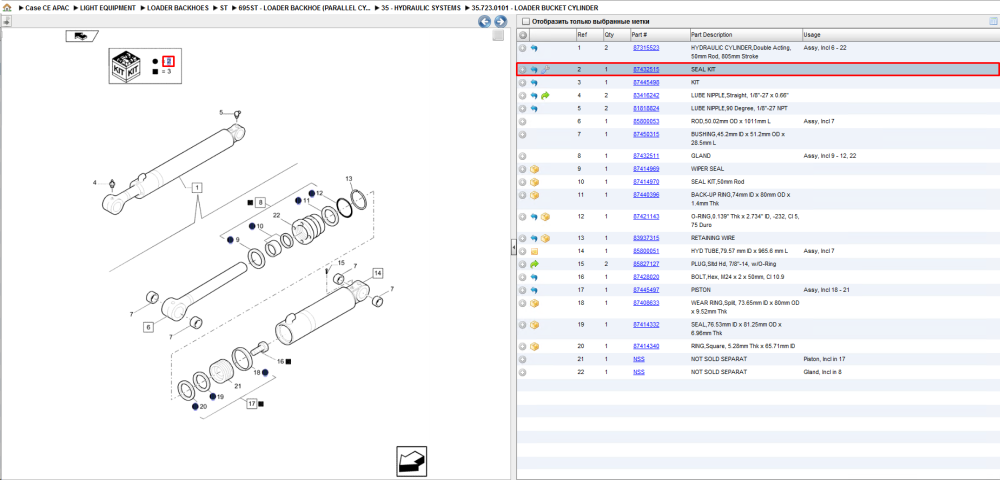The height and width of the screenshot is (480, 1000).
Task: Click the box icon on WEAR RING row
Action: pyautogui.click(x=534, y=303)
